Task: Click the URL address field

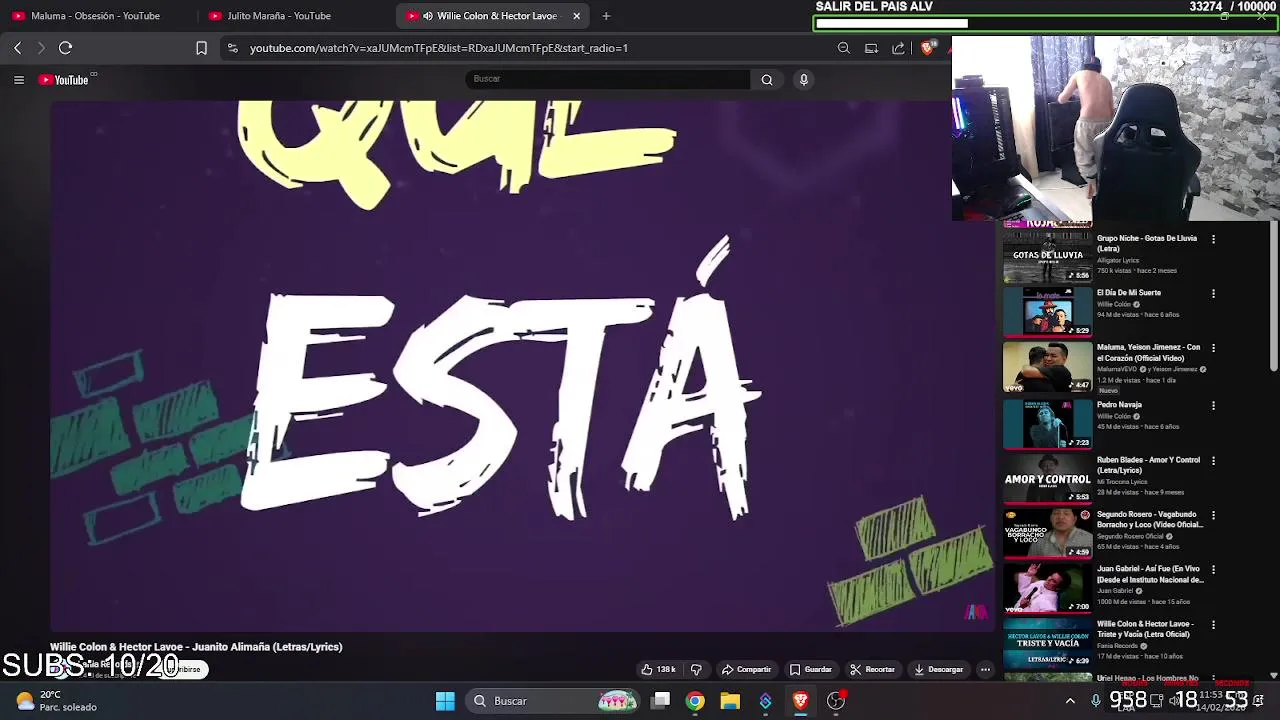Action: (x=530, y=48)
